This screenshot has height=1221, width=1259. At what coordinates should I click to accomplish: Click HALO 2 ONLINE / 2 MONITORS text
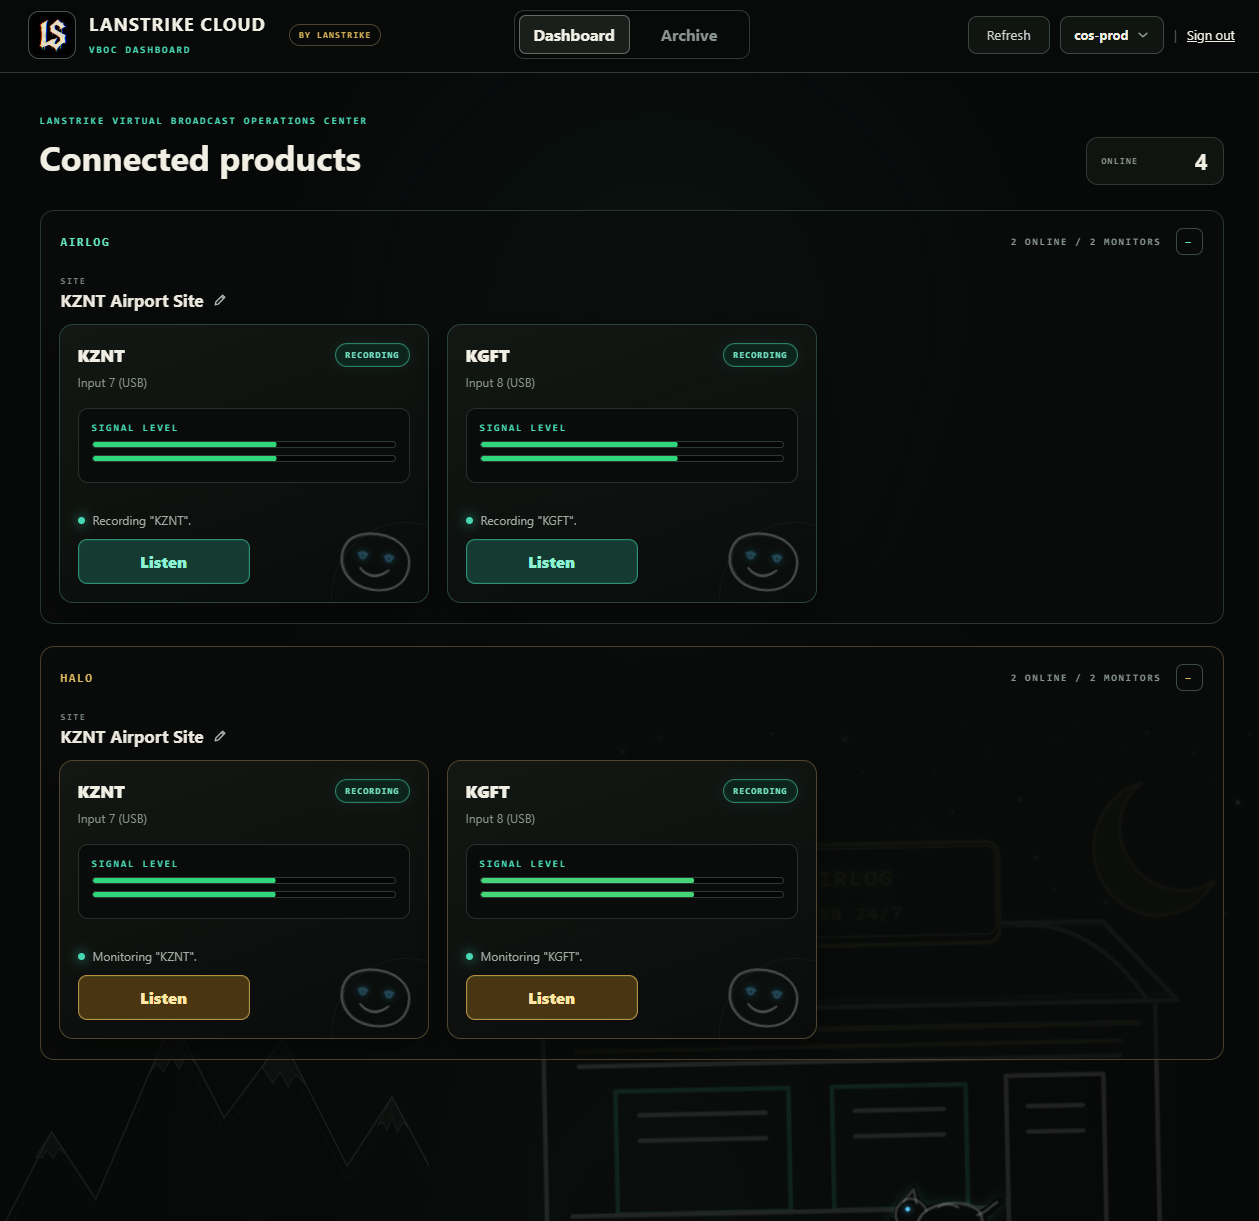(x=1086, y=678)
